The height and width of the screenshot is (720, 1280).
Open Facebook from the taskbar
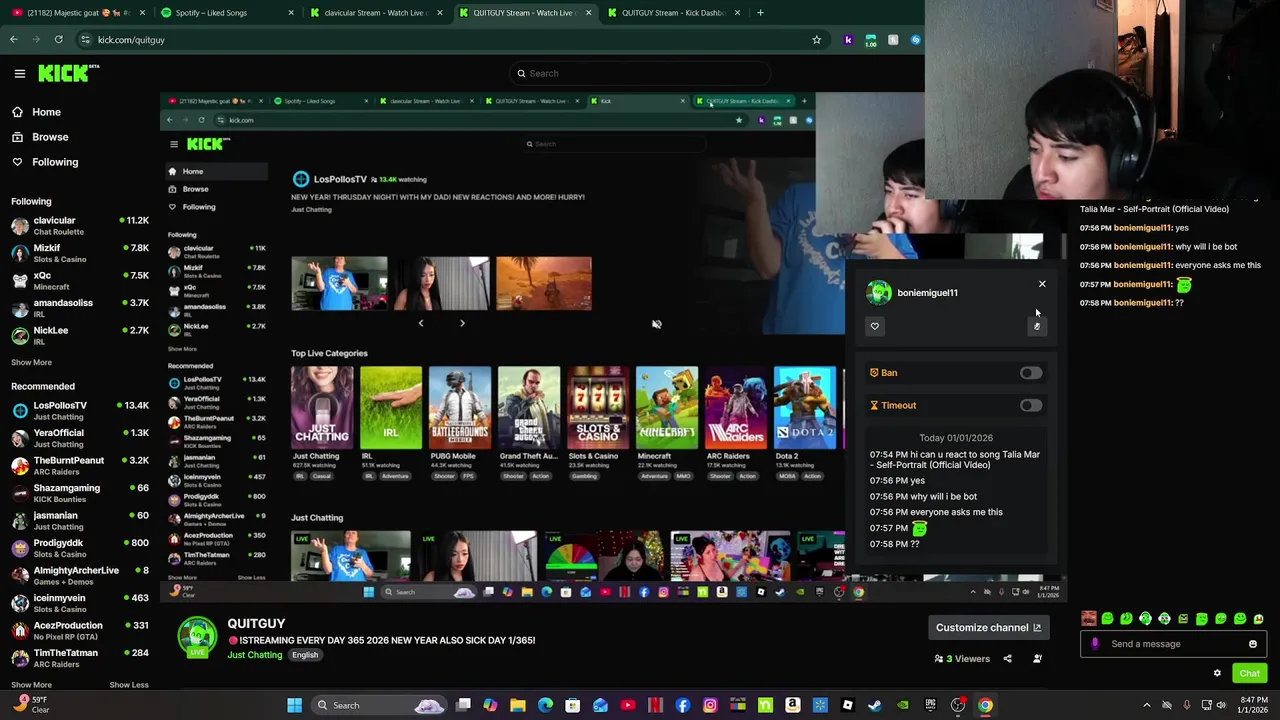tap(683, 705)
